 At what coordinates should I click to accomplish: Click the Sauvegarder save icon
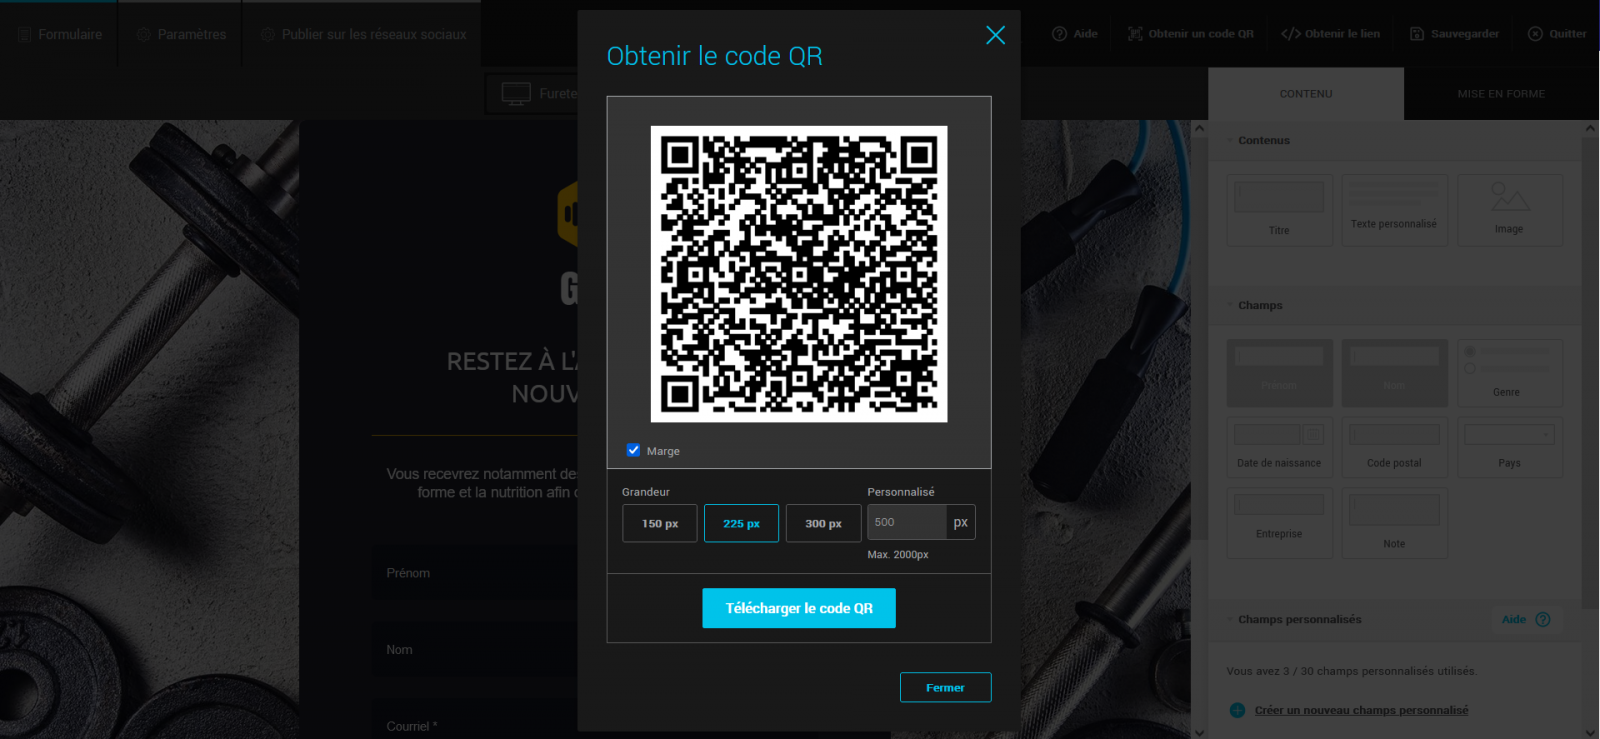click(x=1417, y=34)
